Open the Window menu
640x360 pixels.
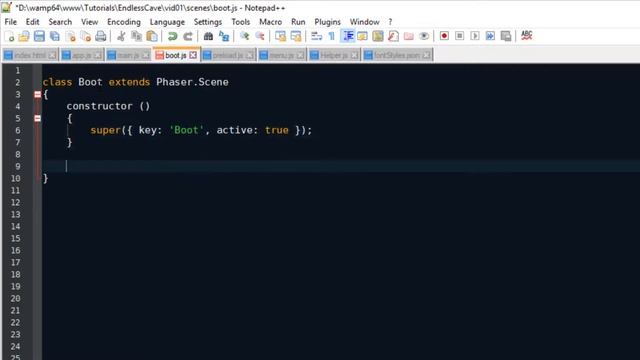point(364,22)
